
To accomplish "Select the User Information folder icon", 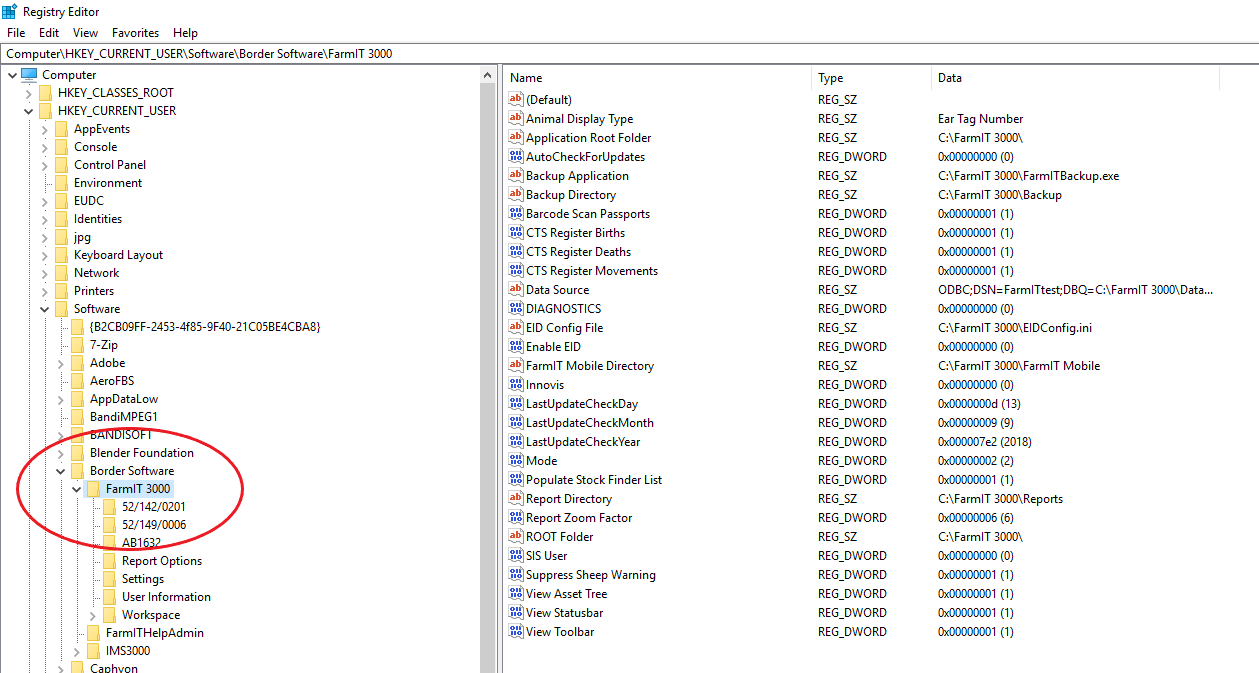I will coord(109,597).
